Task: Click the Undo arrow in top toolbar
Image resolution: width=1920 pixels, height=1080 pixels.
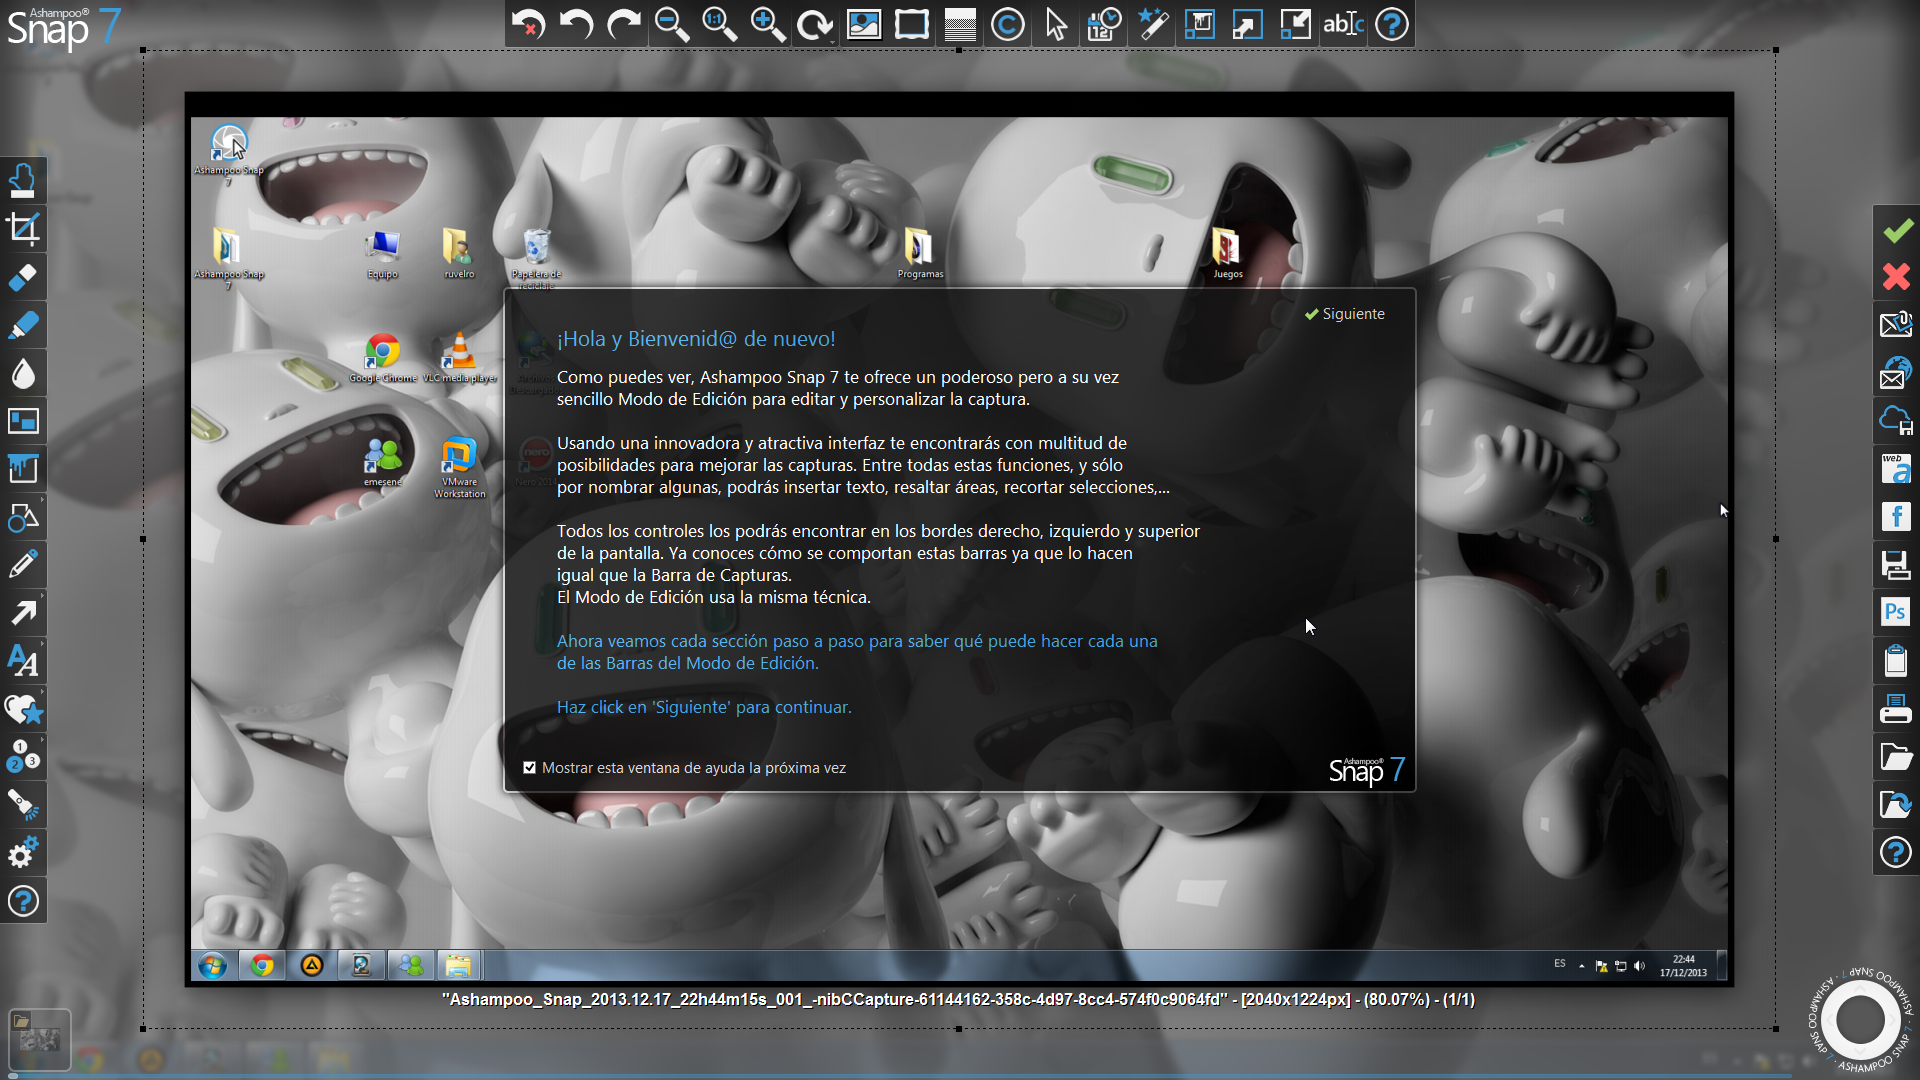Action: 576,24
